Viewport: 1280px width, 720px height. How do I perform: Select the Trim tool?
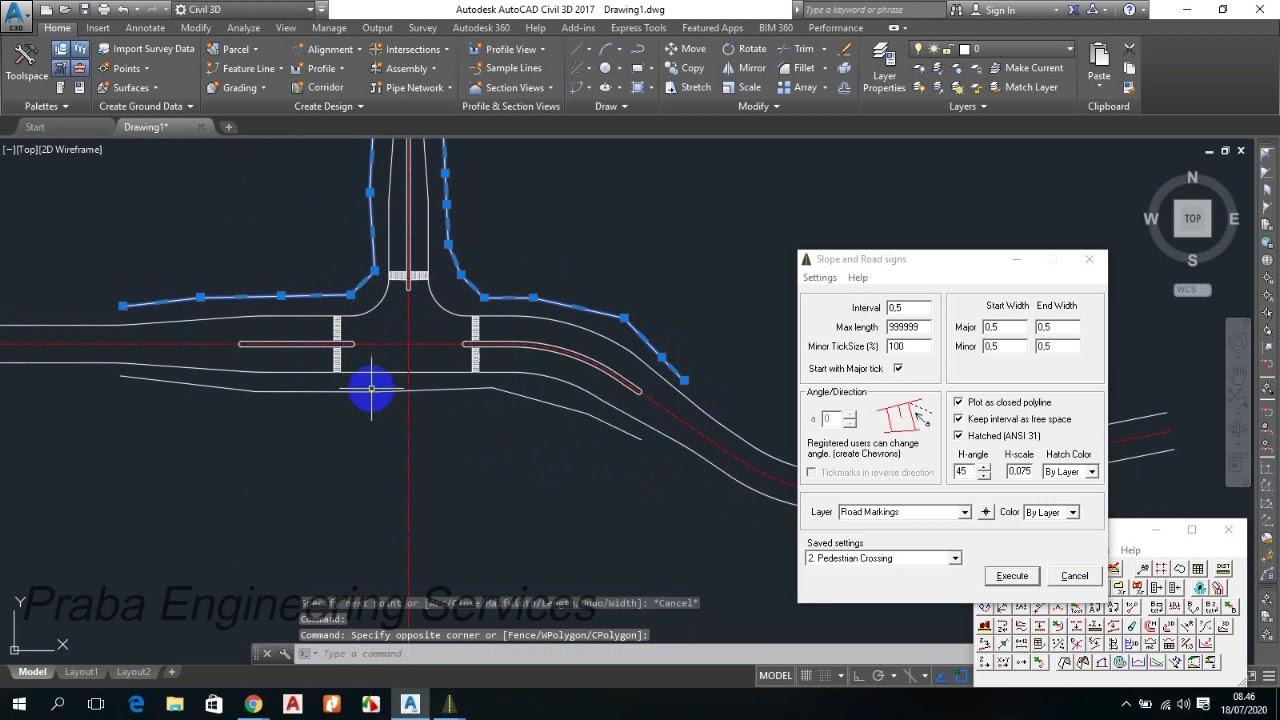coord(796,49)
